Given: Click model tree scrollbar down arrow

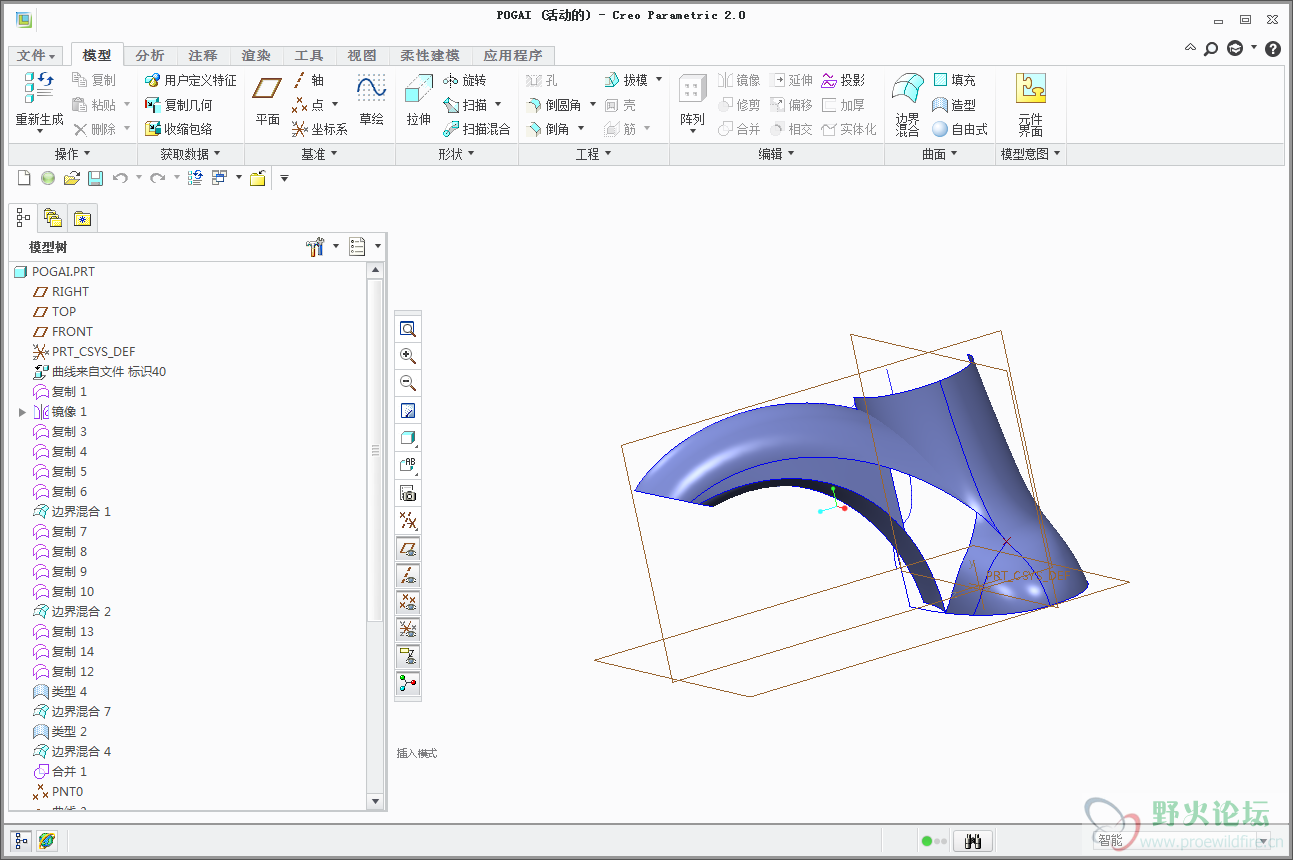Looking at the screenshot, I should pos(375,801).
